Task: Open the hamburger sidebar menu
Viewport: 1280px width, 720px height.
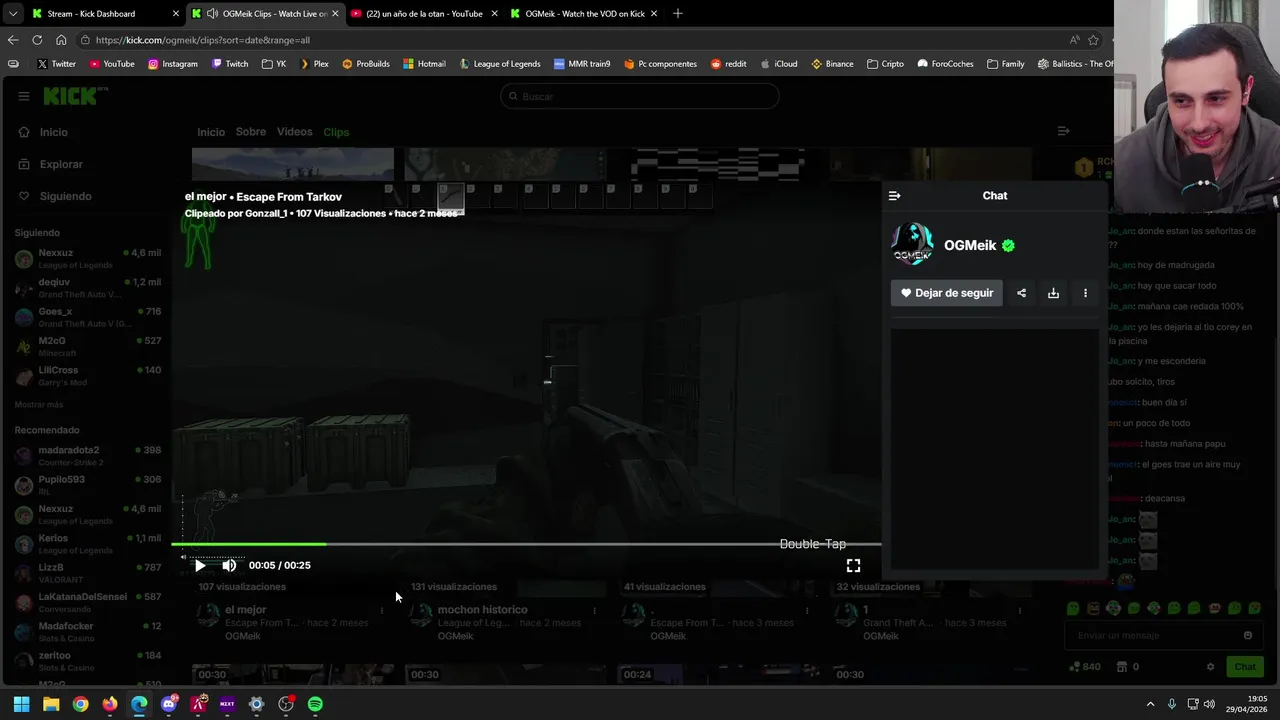Action: 23,96
